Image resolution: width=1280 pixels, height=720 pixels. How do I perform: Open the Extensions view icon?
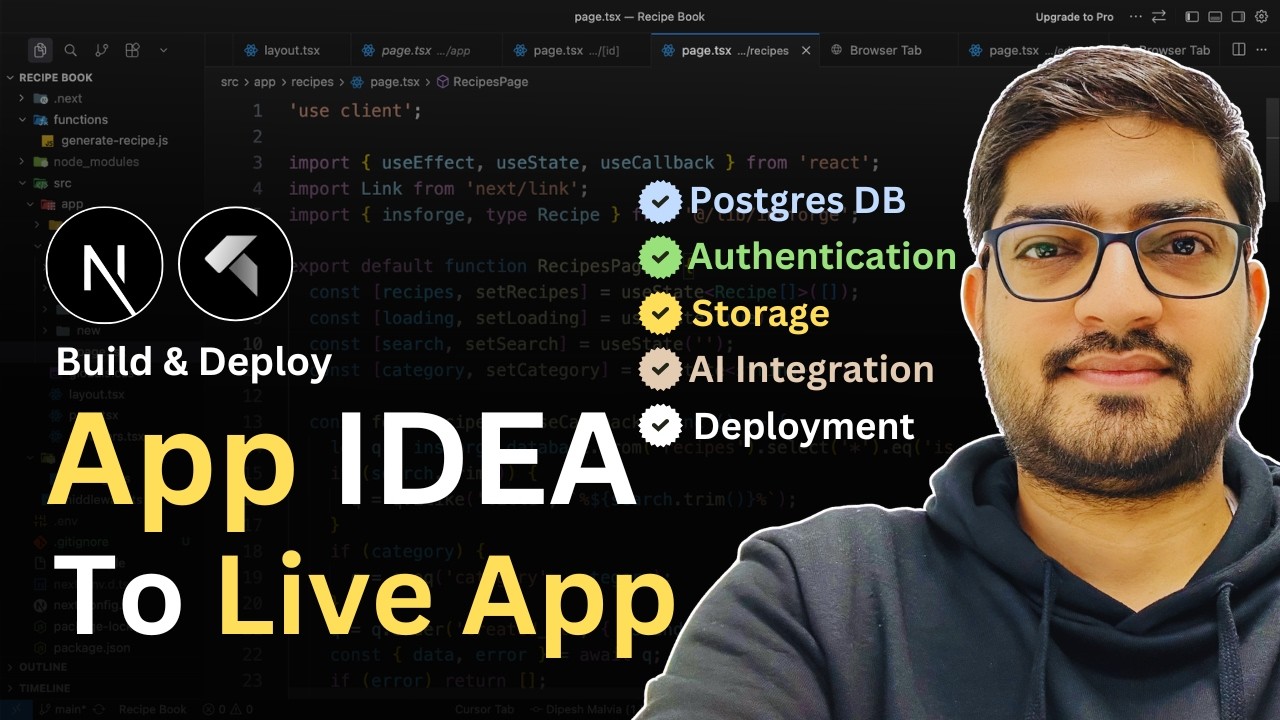[x=132, y=50]
